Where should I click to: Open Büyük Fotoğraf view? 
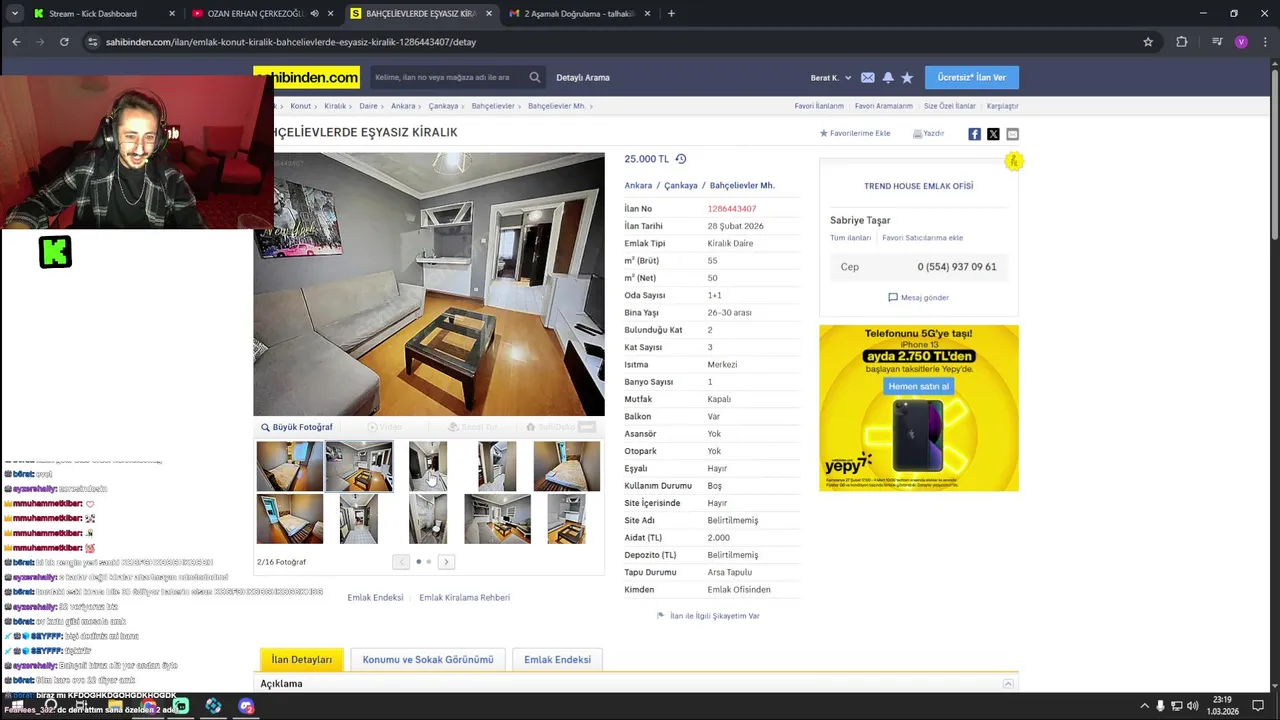[x=297, y=427]
